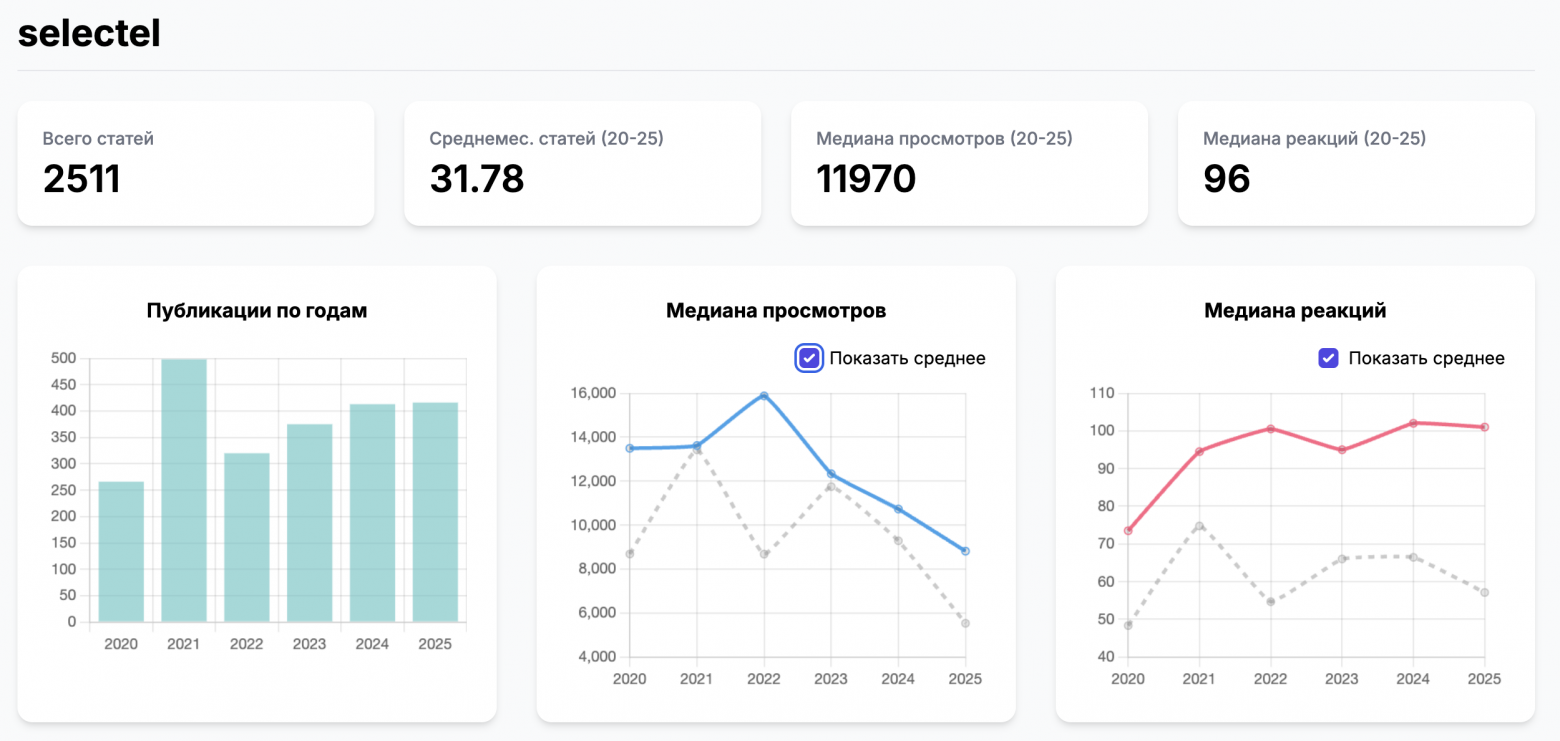Click the Медиана просмотров (20-25) card label
Screen dimensions: 1560x741
(944, 139)
